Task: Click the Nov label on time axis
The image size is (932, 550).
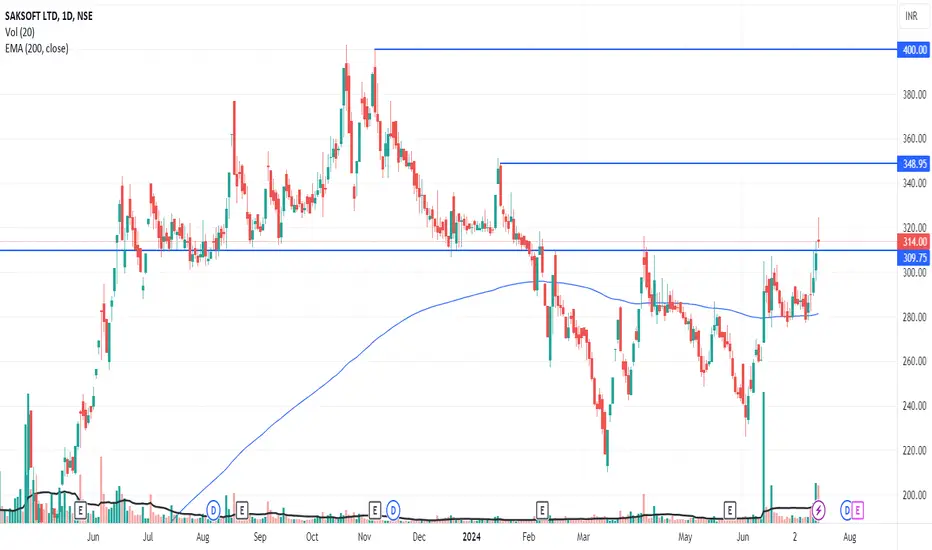Action: [x=364, y=537]
